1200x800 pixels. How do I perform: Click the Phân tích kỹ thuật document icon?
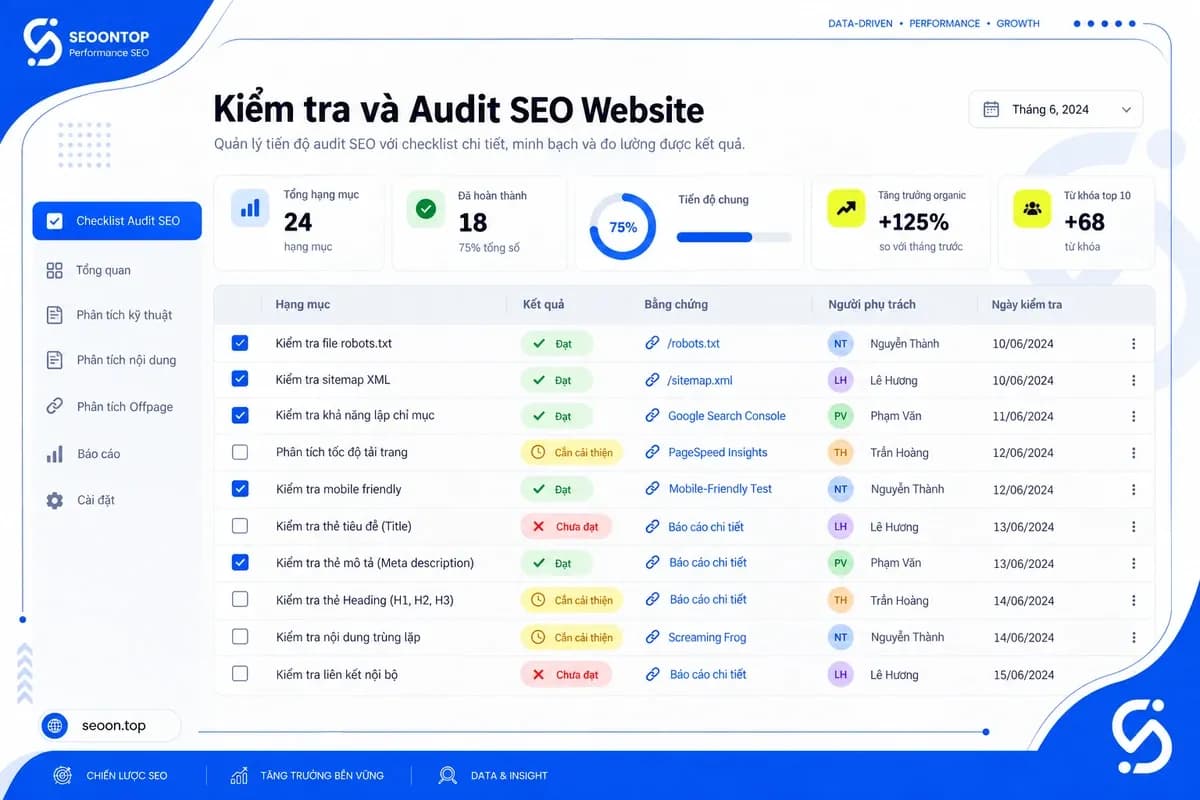coord(55,315)
